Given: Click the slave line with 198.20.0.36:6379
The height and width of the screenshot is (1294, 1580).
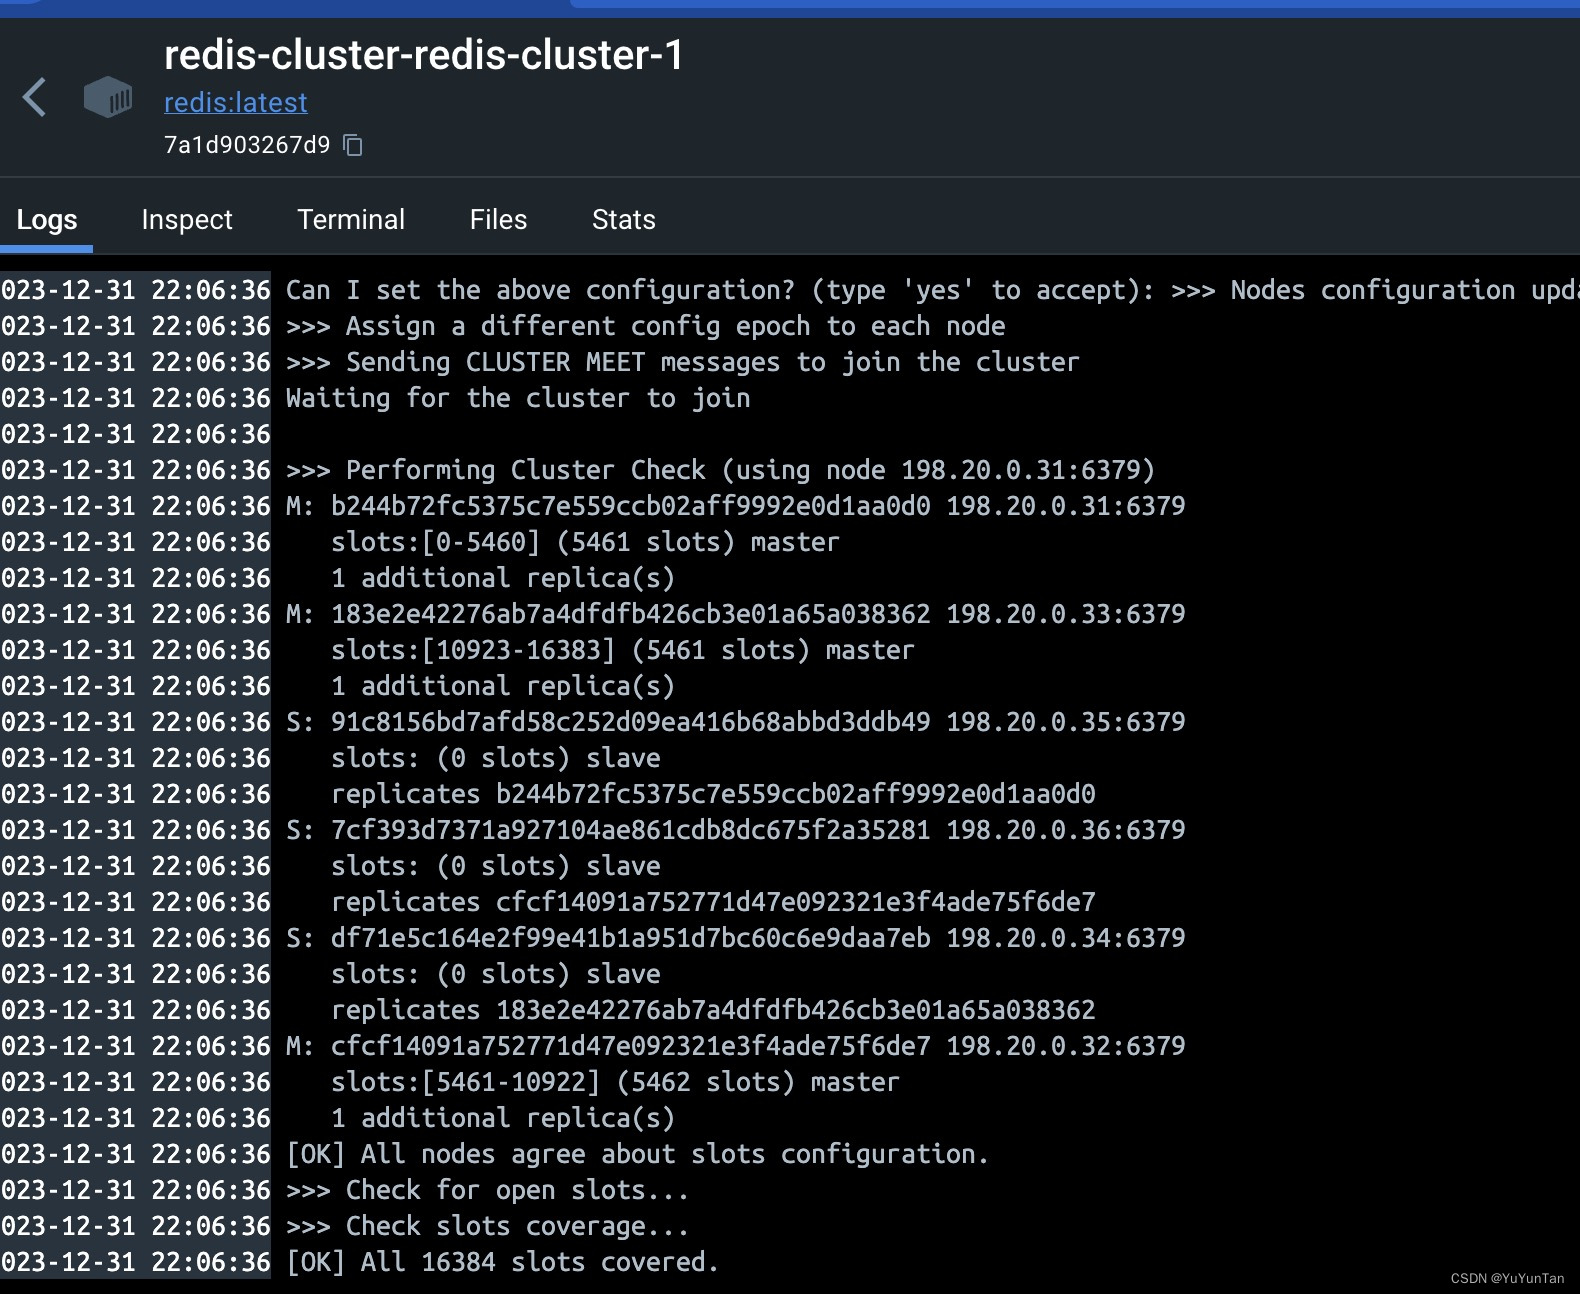Looking at the screenshot, I should (x=736, y=830).
